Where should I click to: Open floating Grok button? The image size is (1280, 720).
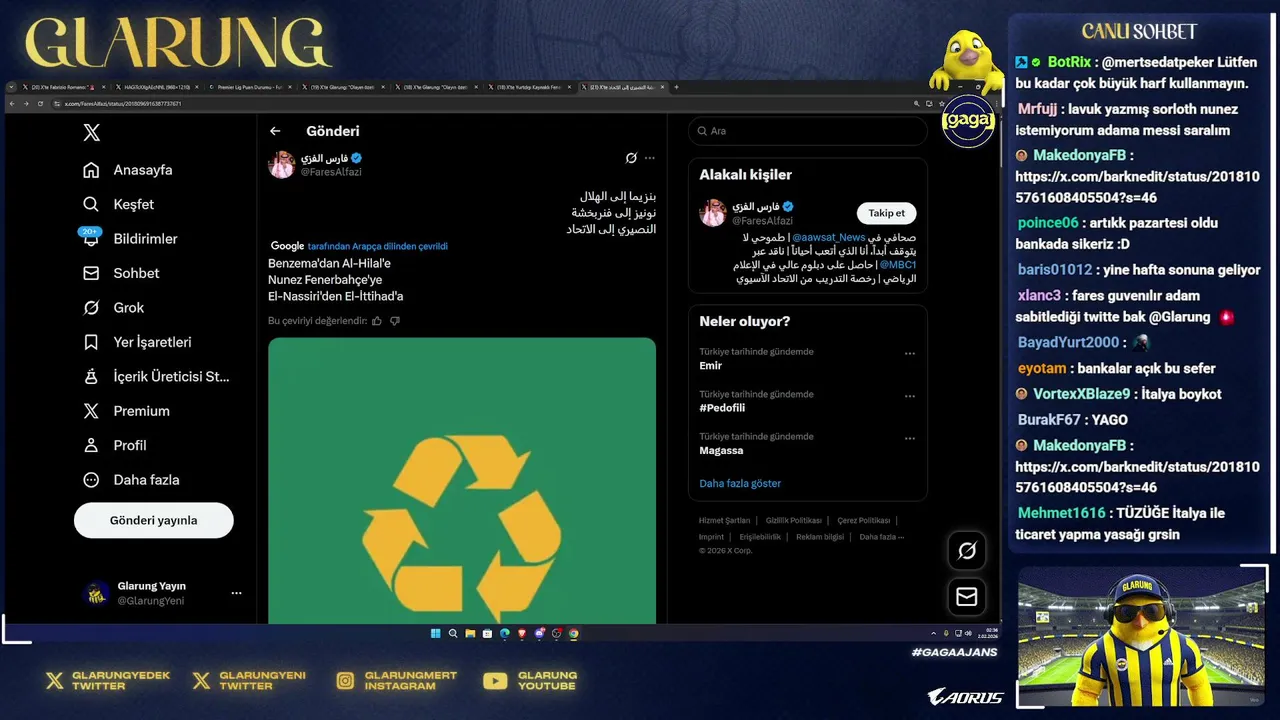tap(967, 551)
